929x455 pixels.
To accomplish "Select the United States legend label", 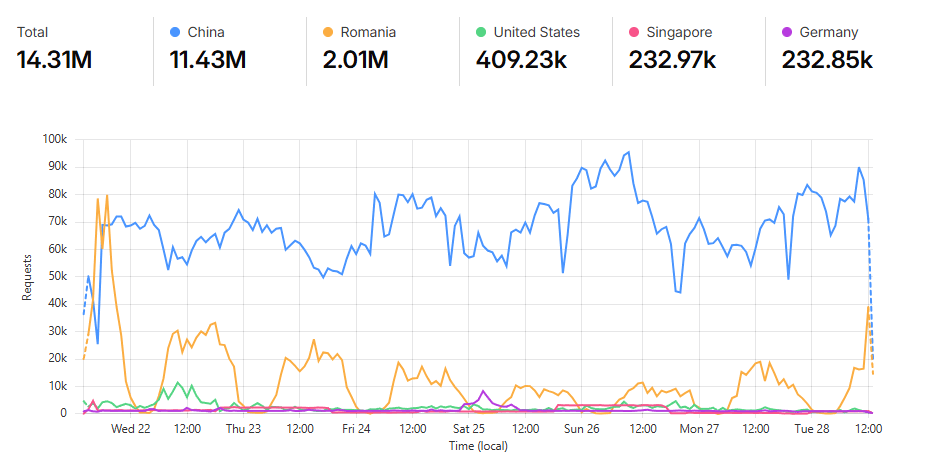I will 536,32.
